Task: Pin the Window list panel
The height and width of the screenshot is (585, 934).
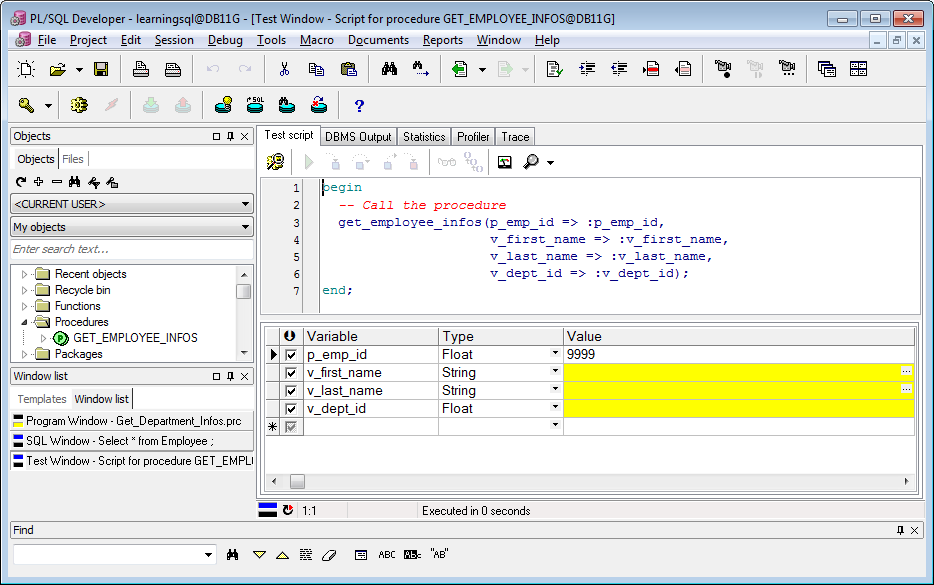Action: tap(231, 376)
